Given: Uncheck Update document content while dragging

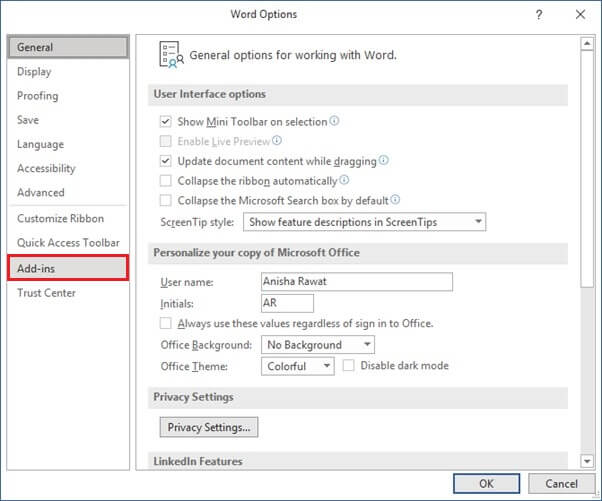Looking at the screenshot, I should click(165, 161).
